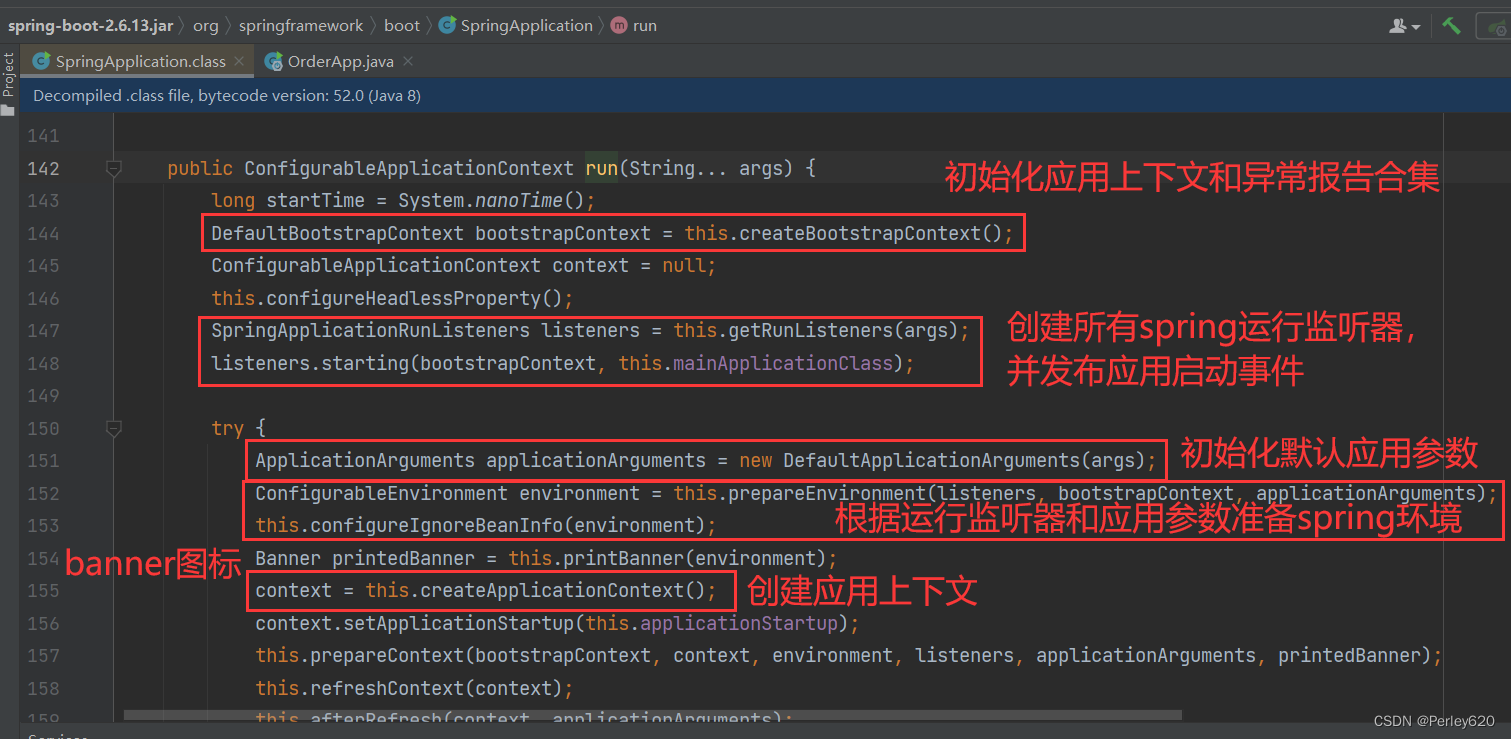Click the 'try {' keyword line
This screenshot has width=1511, height=739.
coord(238,428)
